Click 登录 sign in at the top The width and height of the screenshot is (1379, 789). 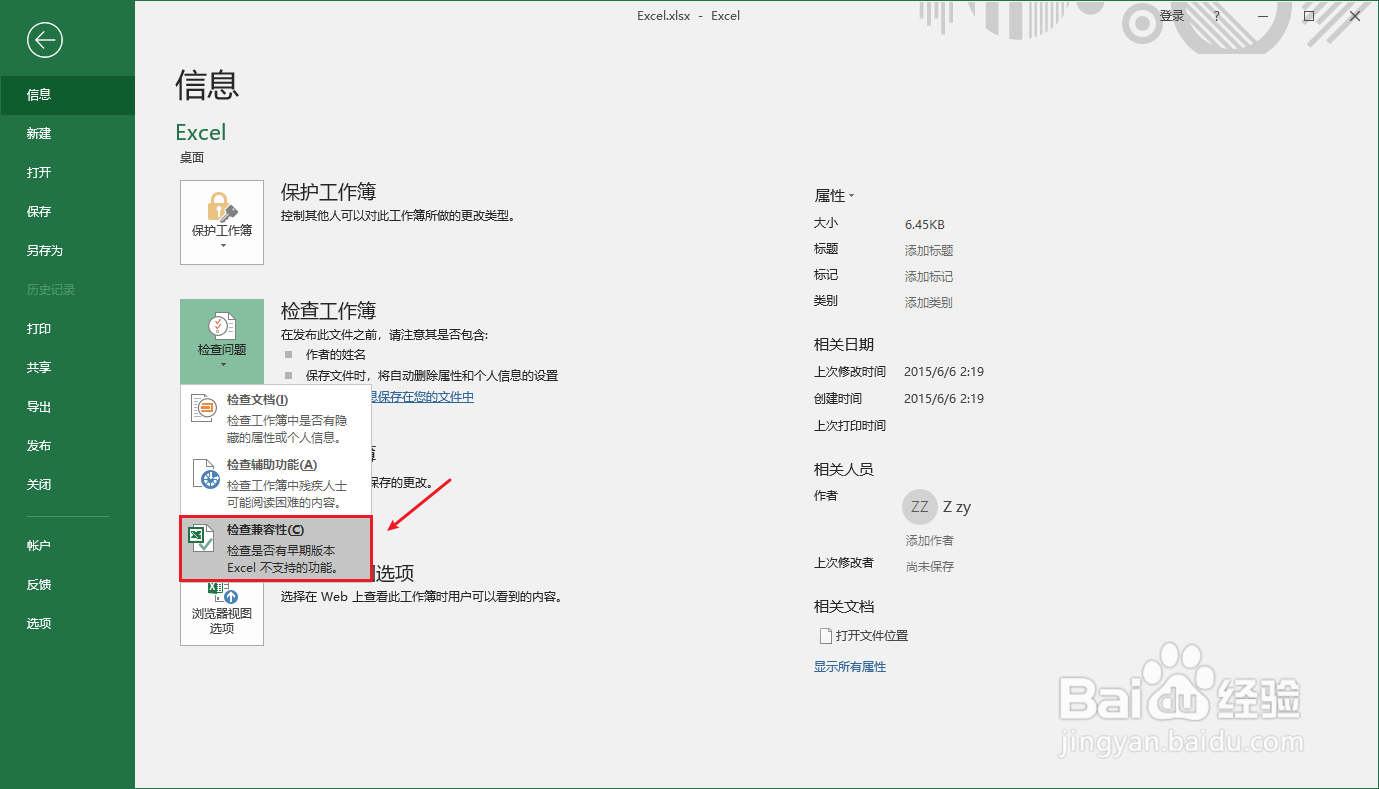click(1172, 16)
